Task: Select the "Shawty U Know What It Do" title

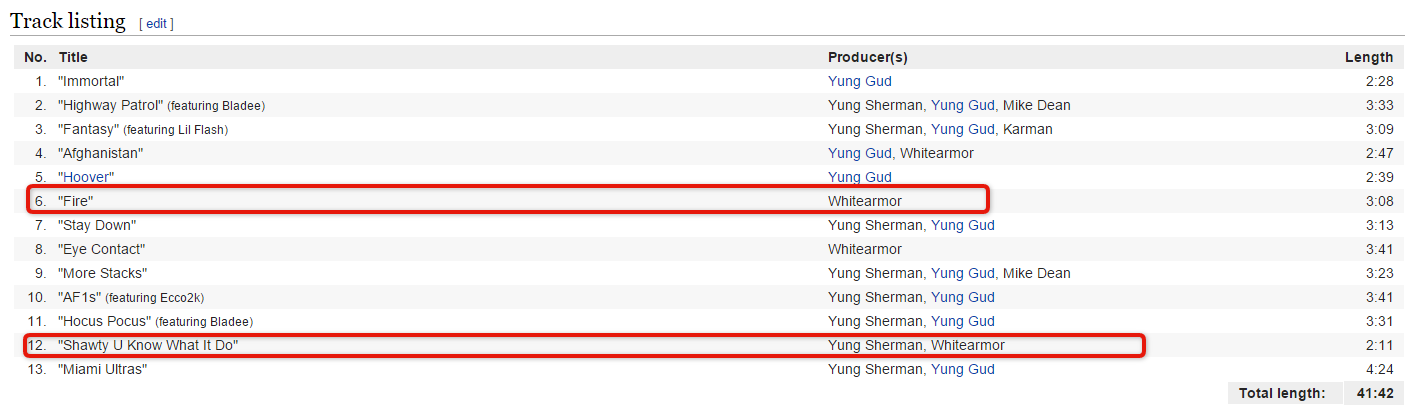Action: (148, 345)
